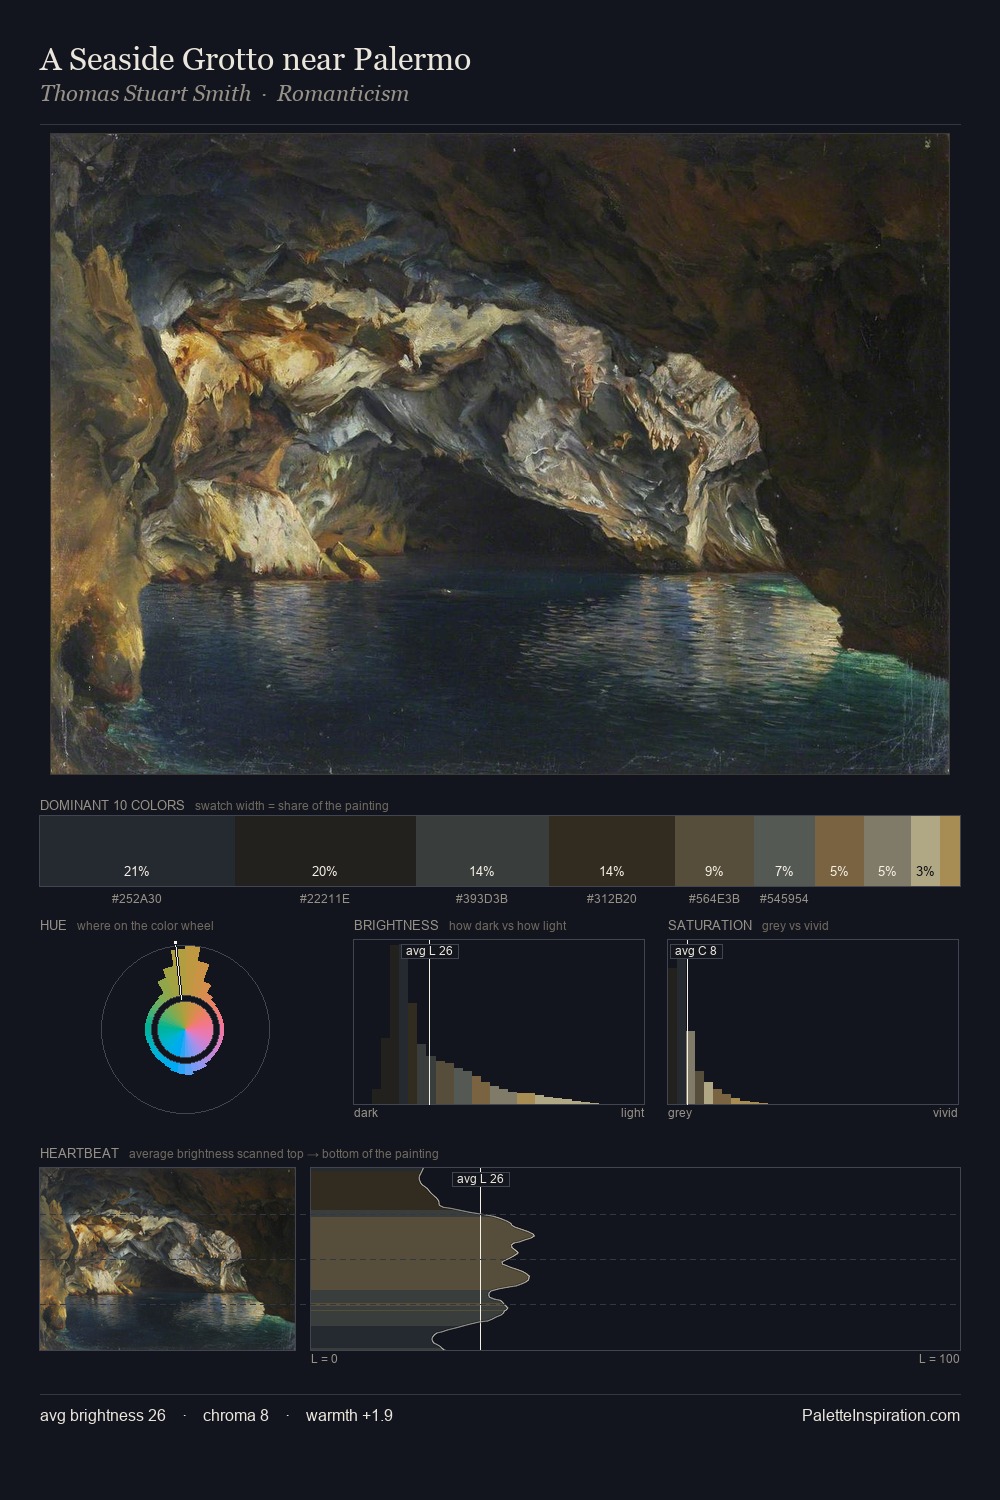This screenshot has width=1000, height=1500.
Task: Click the 'warmth +1.9' footer stat
Action: point(349,1415)
